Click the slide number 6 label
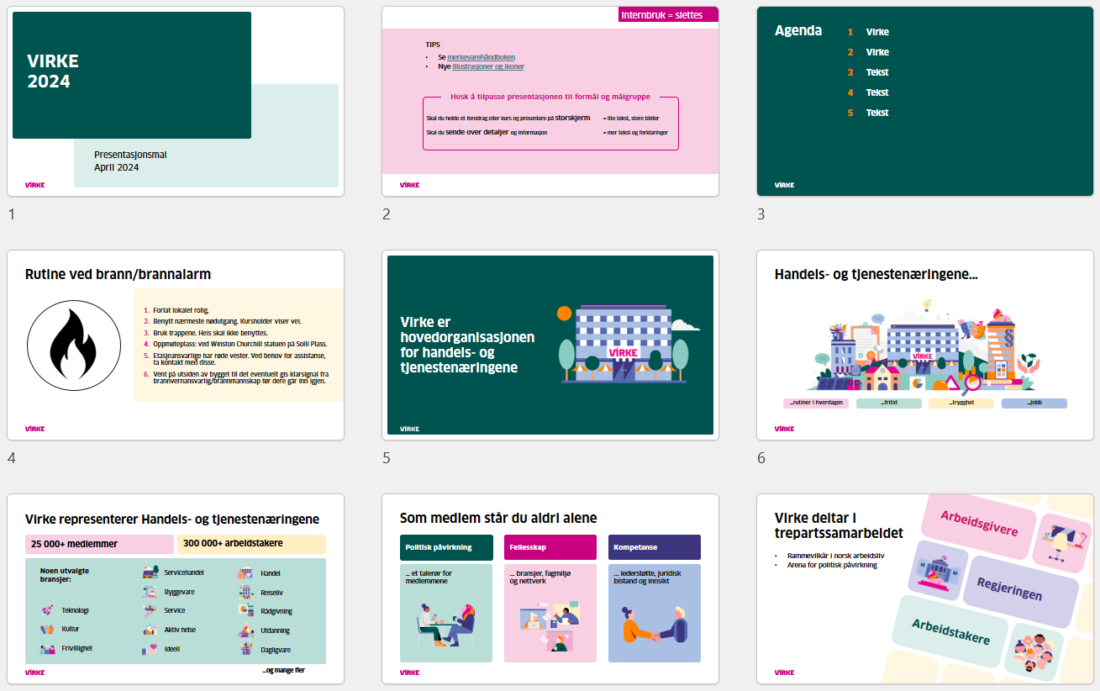1100x691 pixels. [761, 458]
